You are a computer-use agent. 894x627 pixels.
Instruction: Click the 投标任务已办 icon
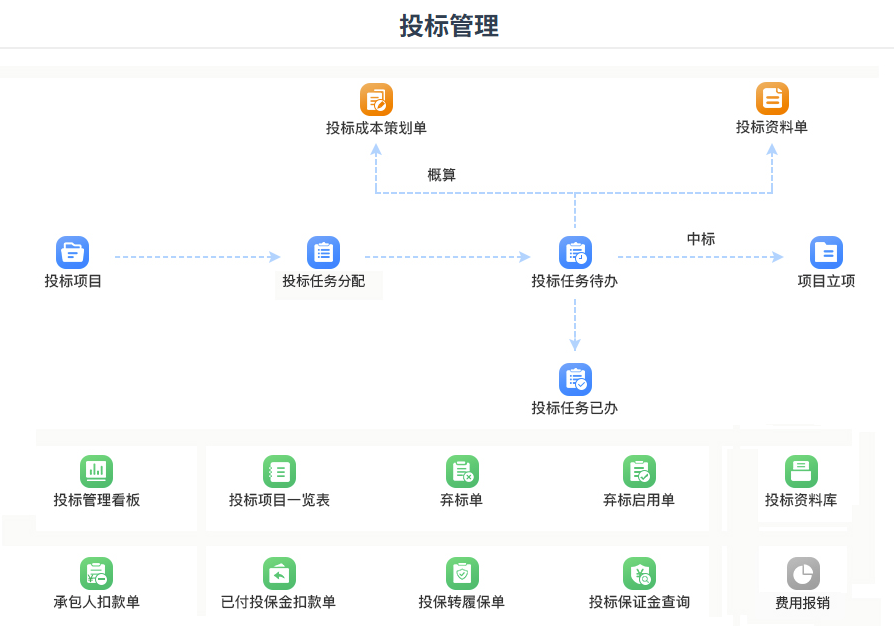tap(574, 379)
